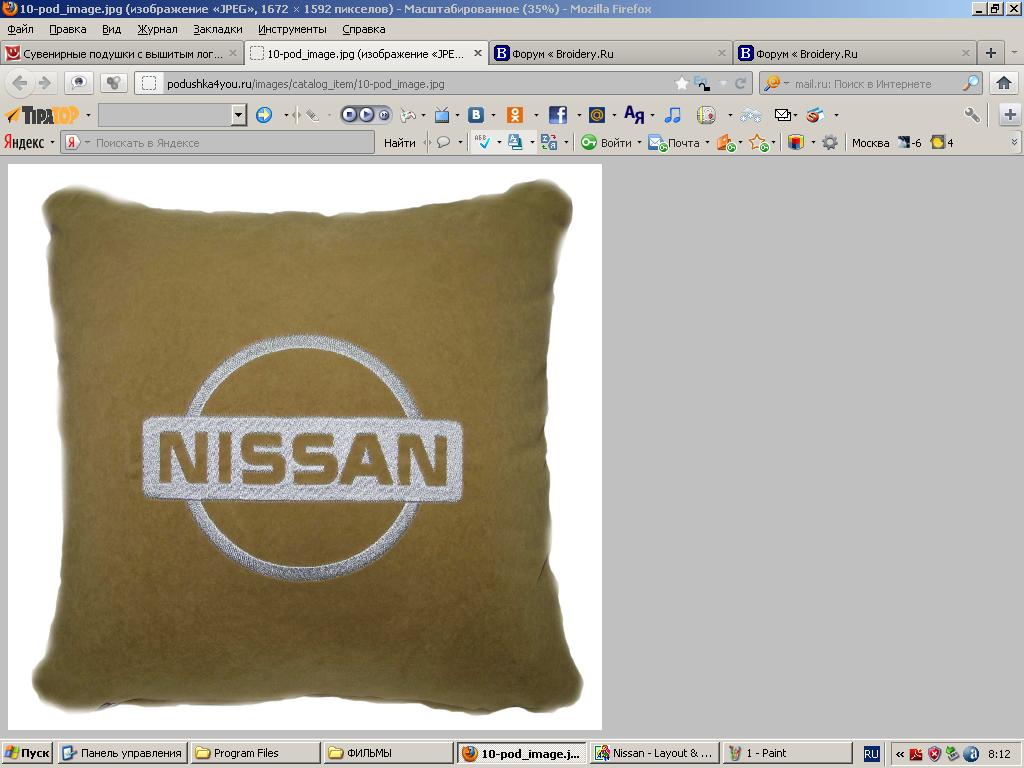The image size is (1024, 768).
Task: Start playback in the toolbar radio player
Action: pos(366,115)
